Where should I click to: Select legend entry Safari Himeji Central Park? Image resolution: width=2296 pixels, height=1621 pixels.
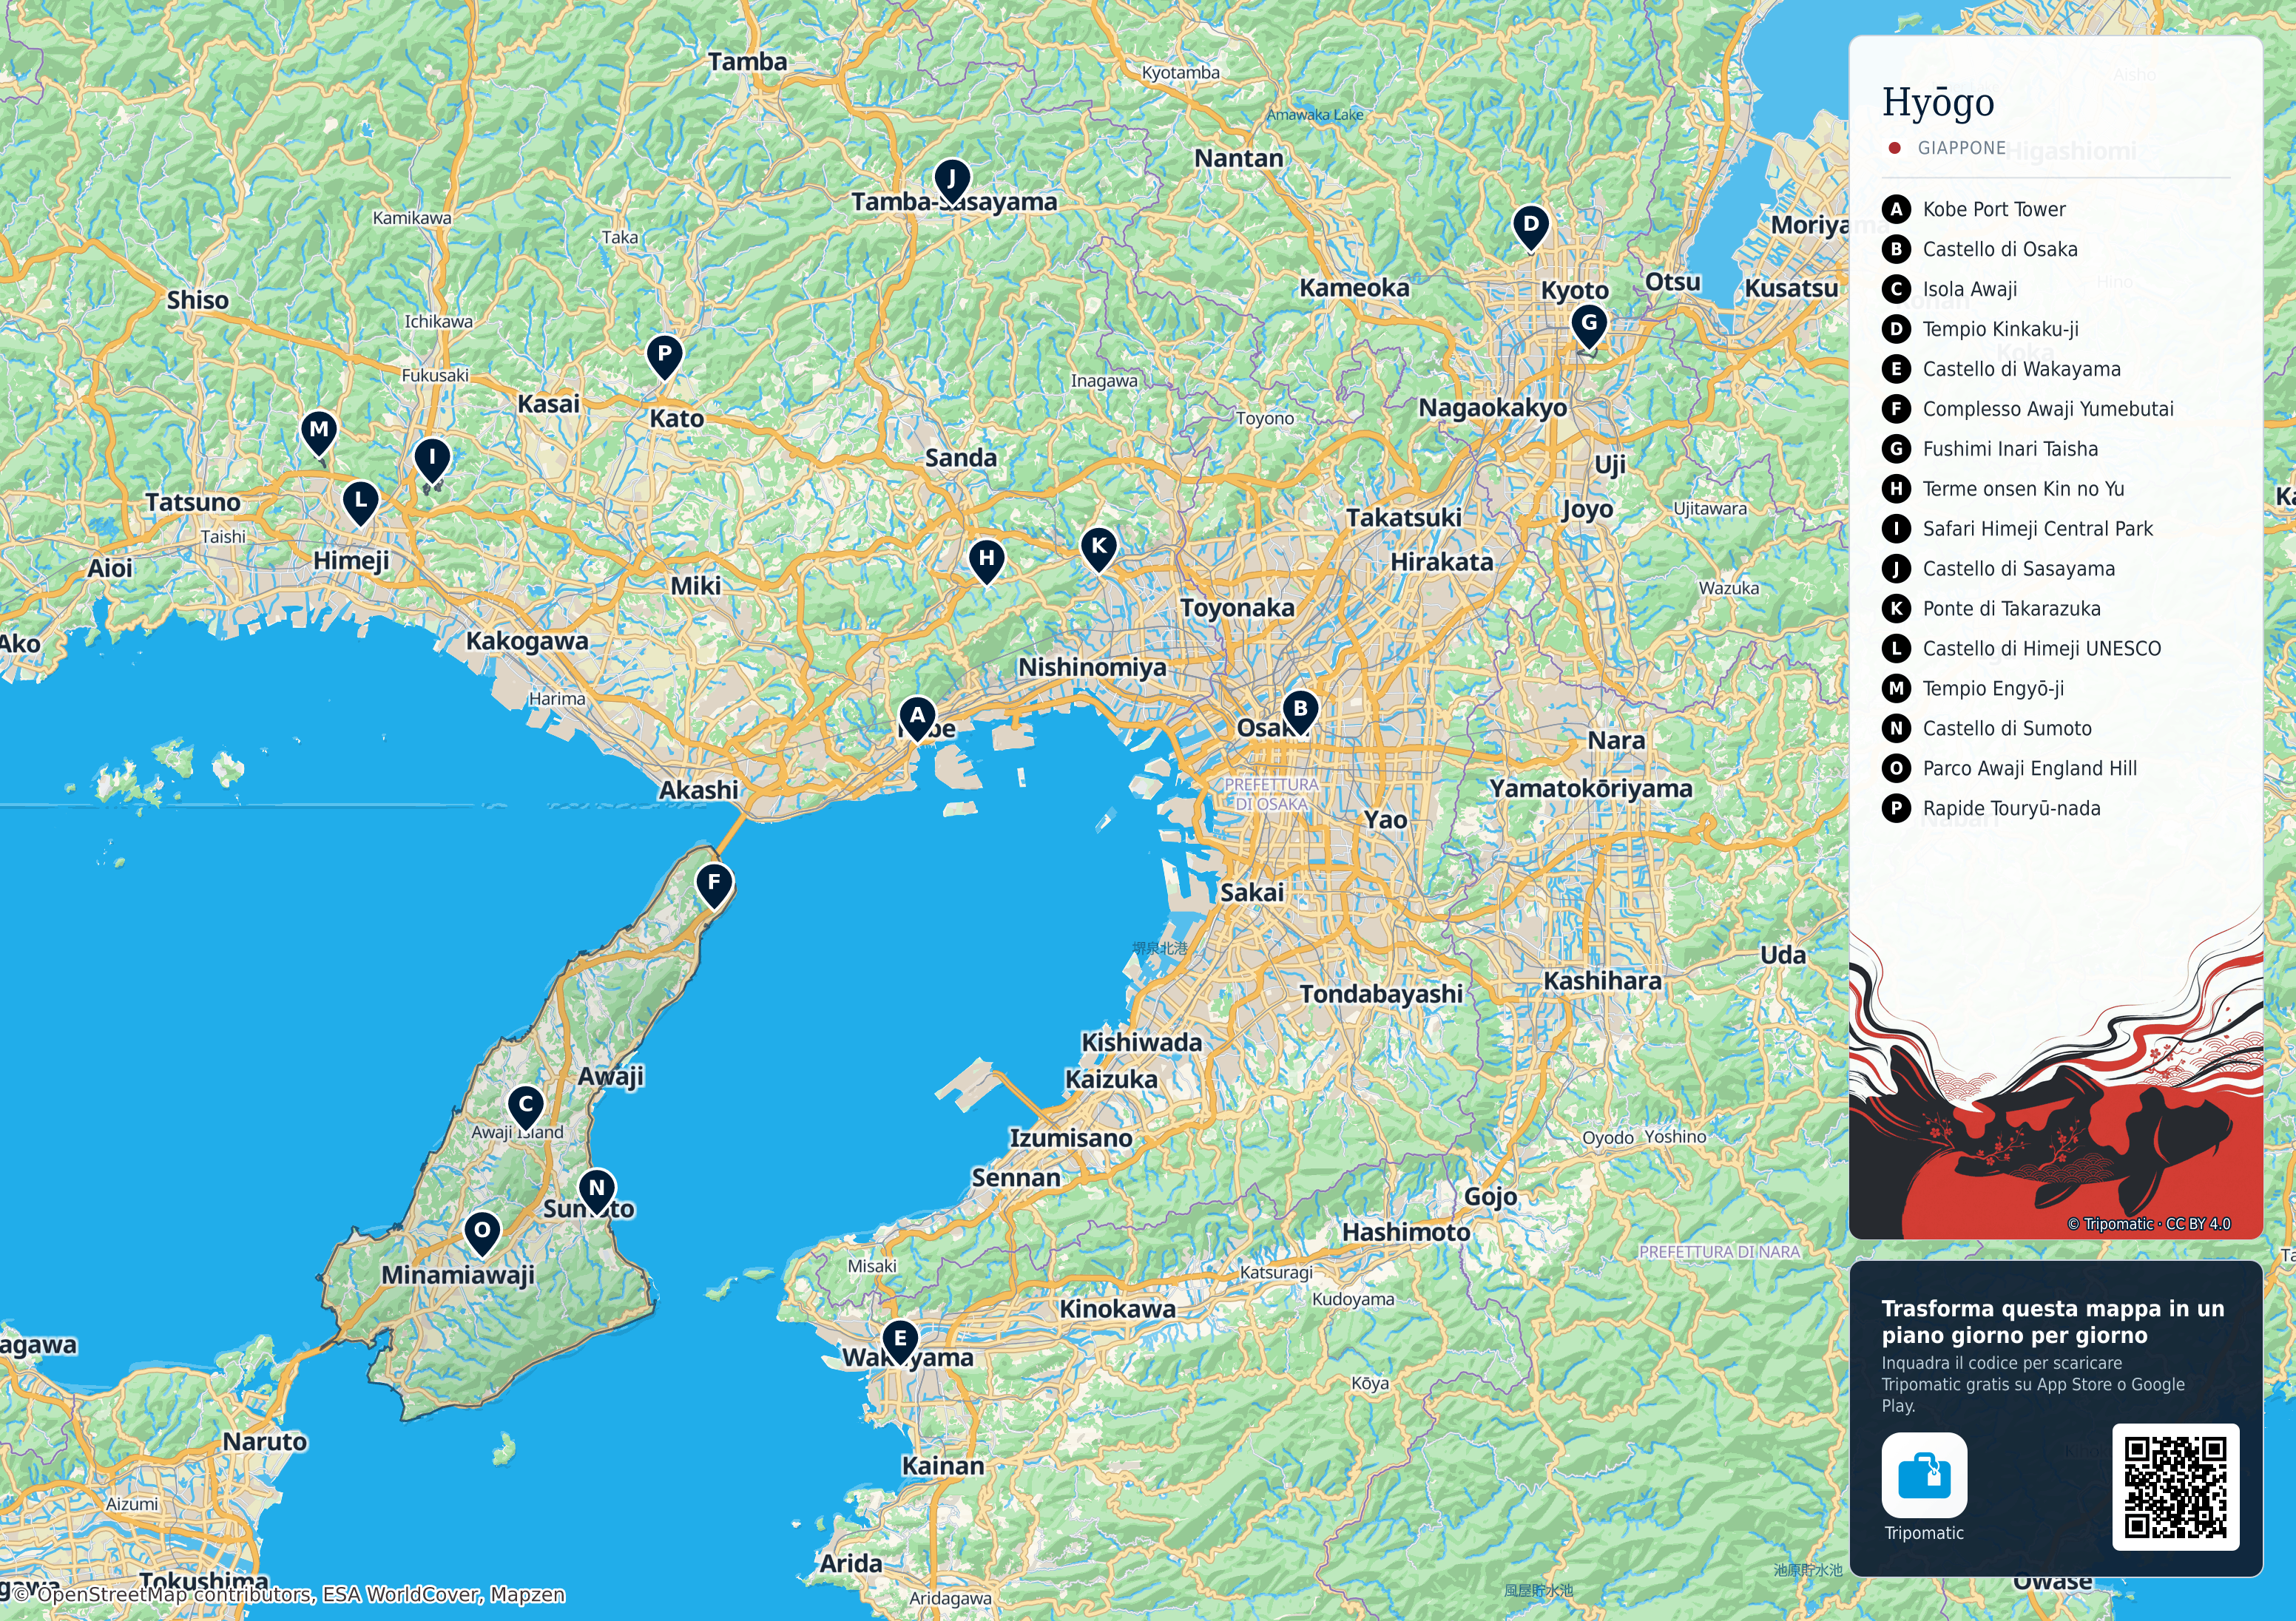tap(2018, 529)
